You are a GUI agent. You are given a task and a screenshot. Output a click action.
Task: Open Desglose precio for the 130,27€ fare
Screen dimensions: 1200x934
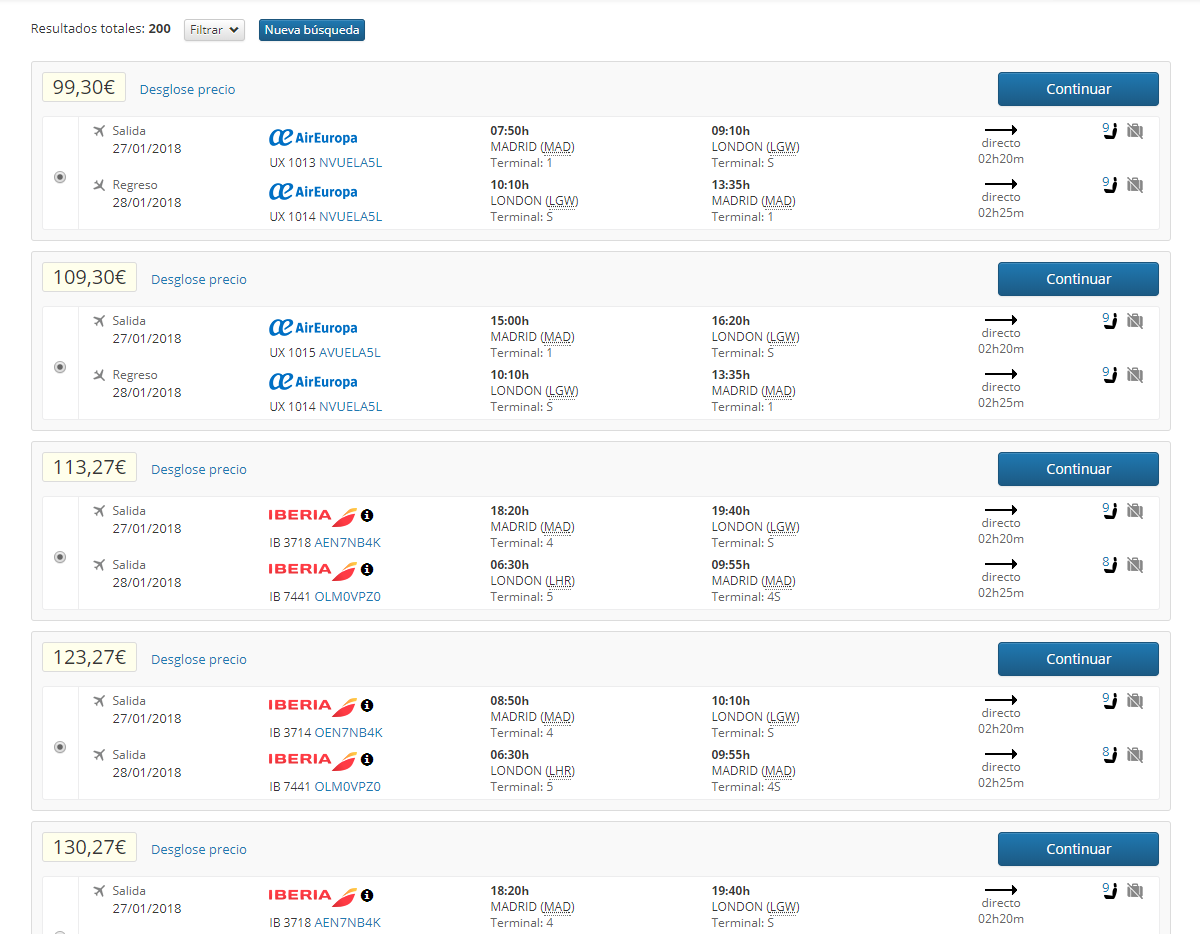[199, 849]
